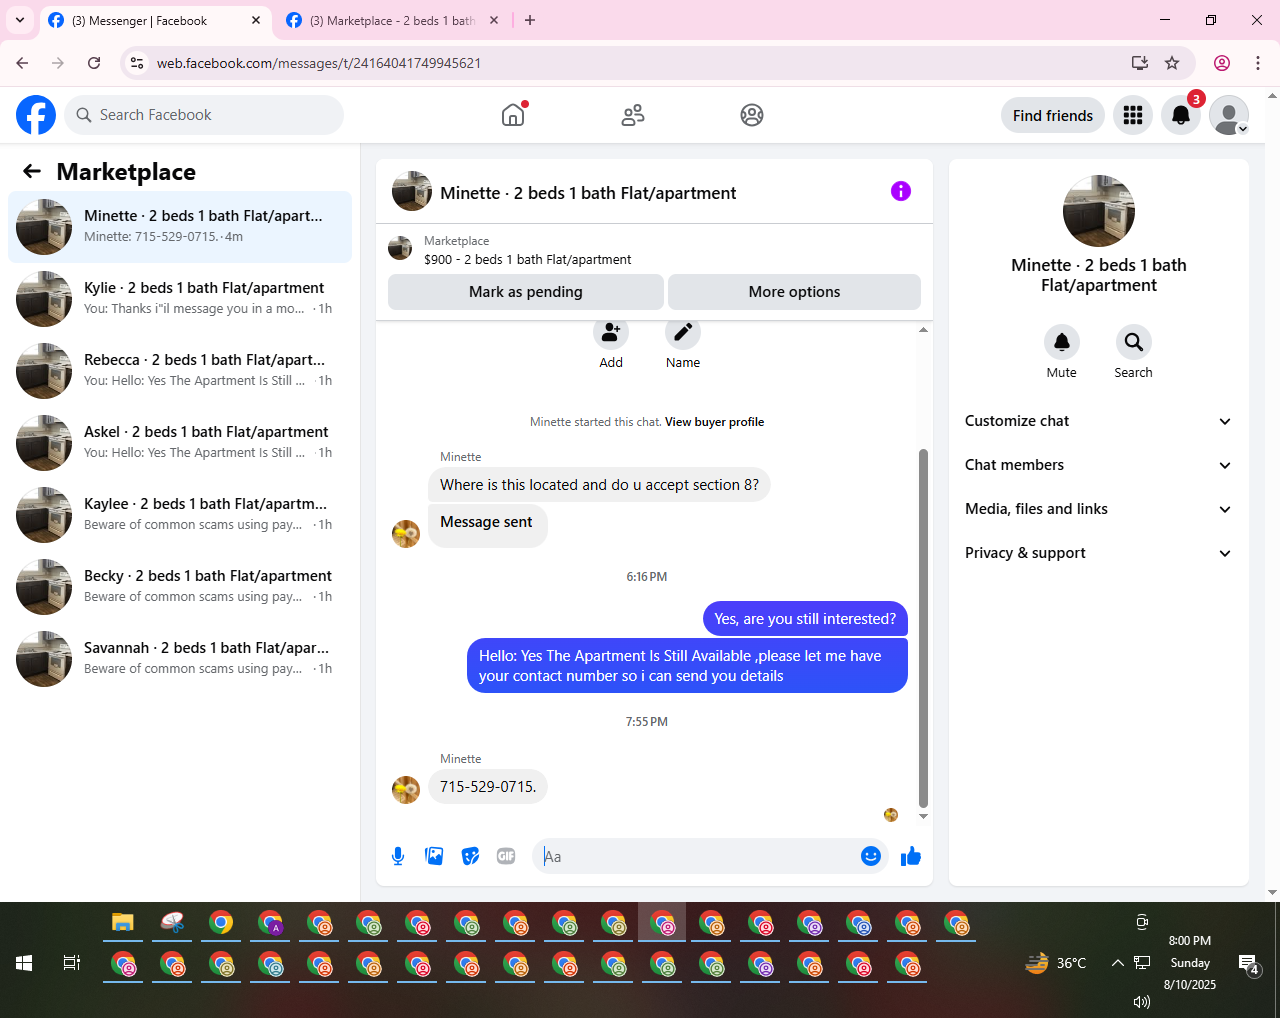Click the Mark as pending button

coord(526,292)
